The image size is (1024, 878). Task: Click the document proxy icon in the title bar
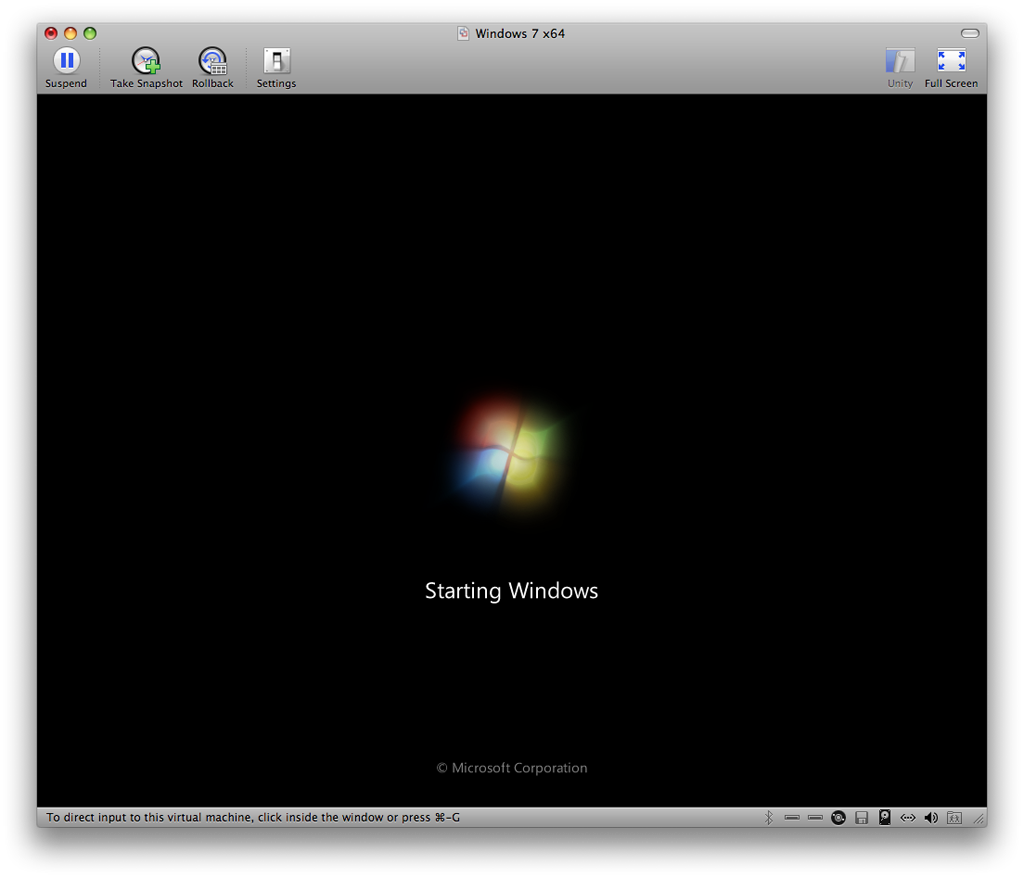pos(463,33)
